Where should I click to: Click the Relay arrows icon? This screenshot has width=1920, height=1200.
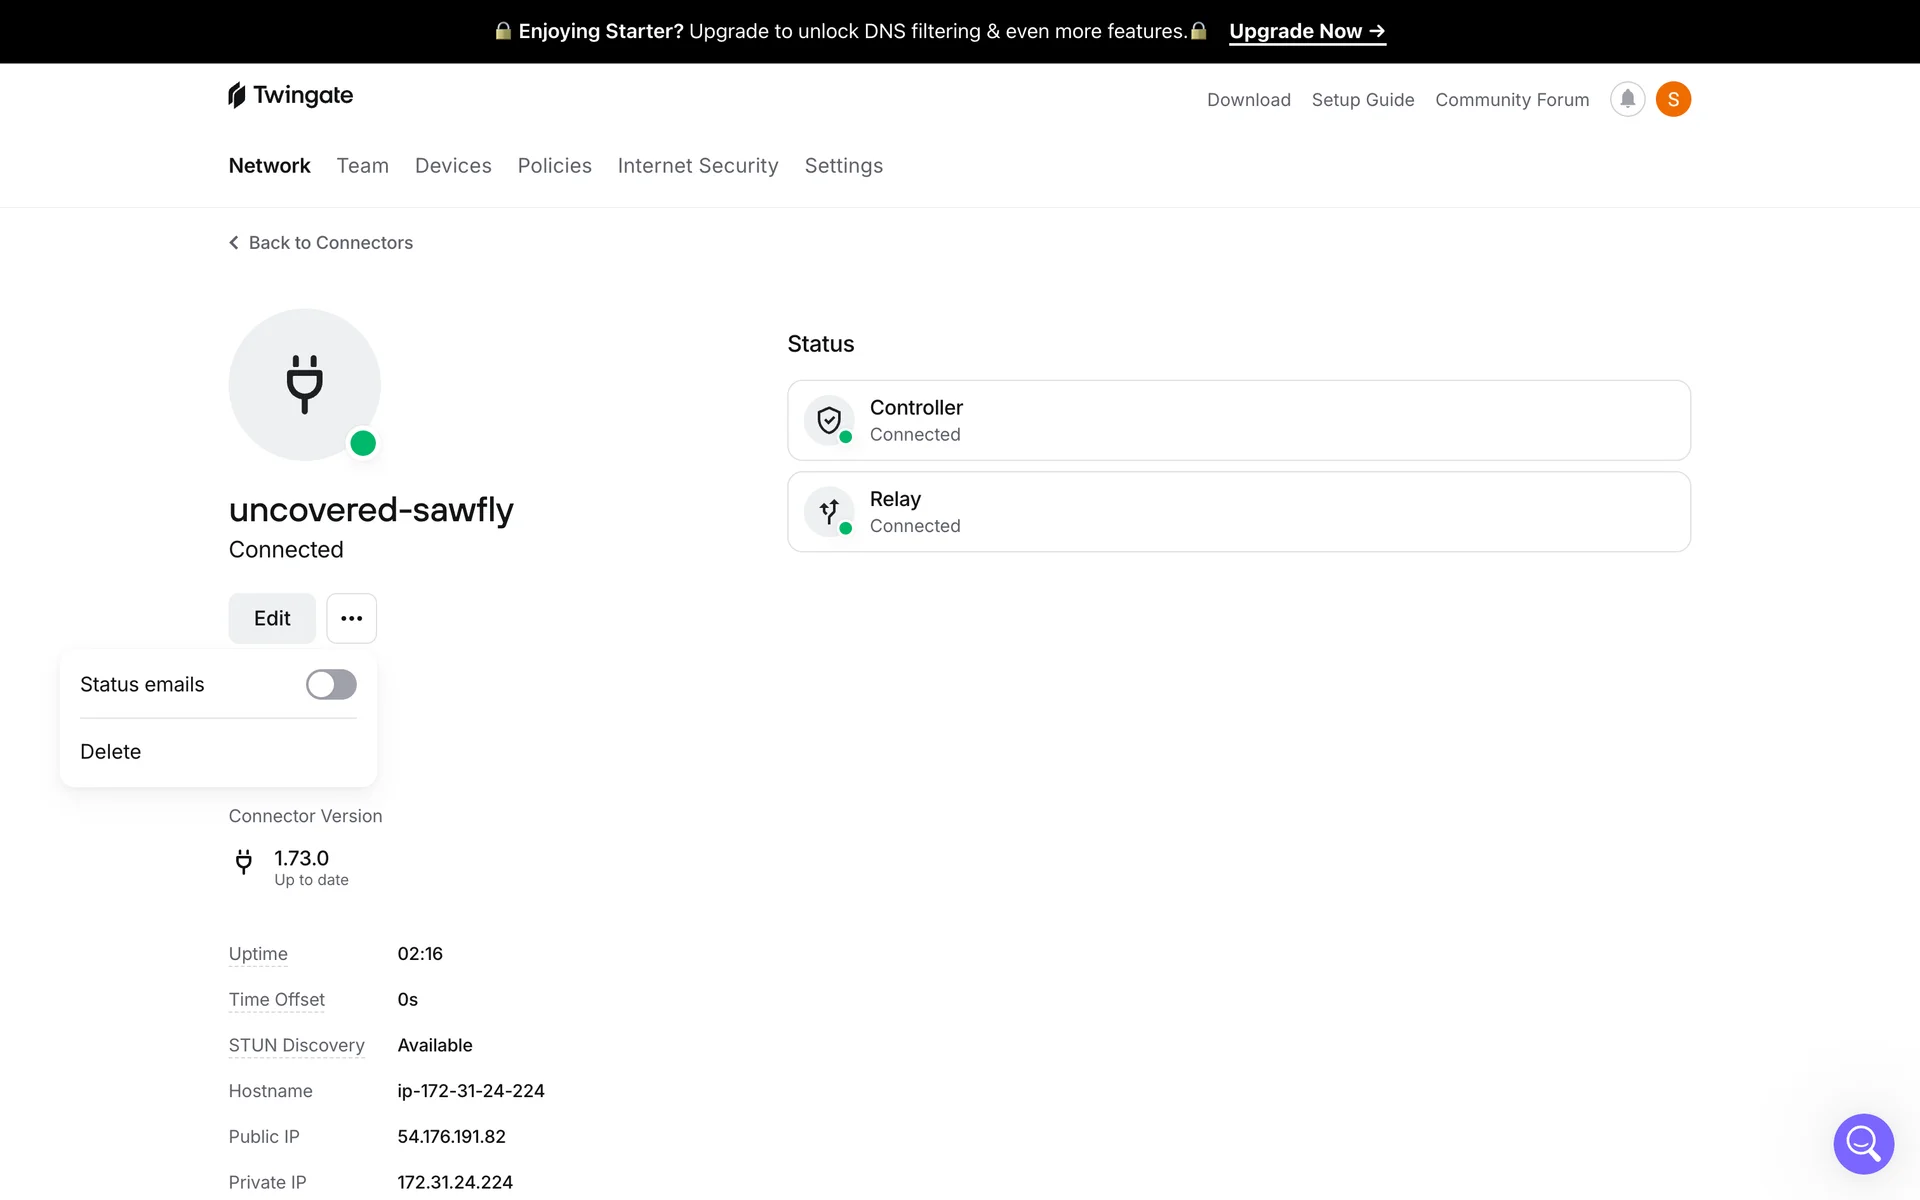829,512
